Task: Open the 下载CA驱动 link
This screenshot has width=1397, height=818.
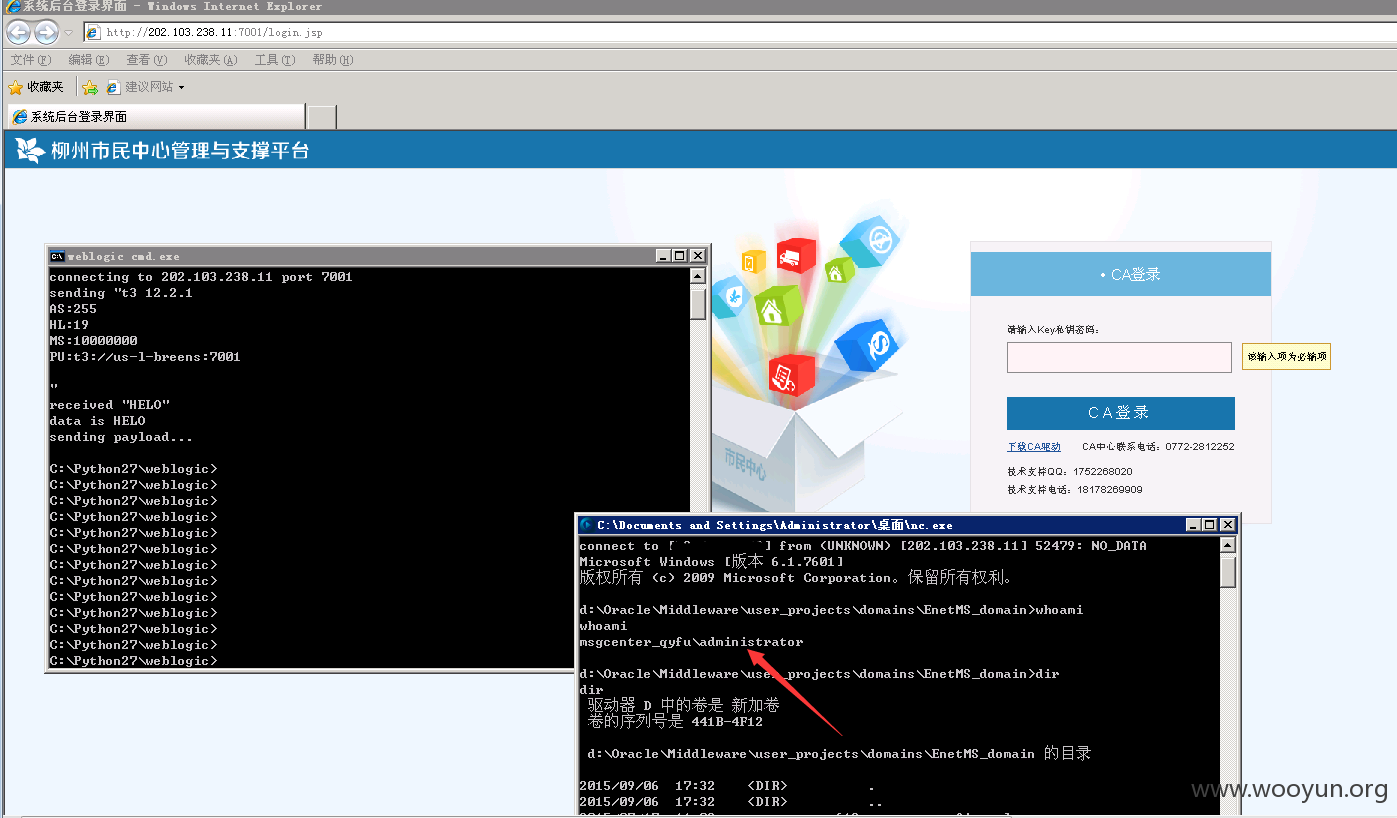Action: tap(1034, 447)
